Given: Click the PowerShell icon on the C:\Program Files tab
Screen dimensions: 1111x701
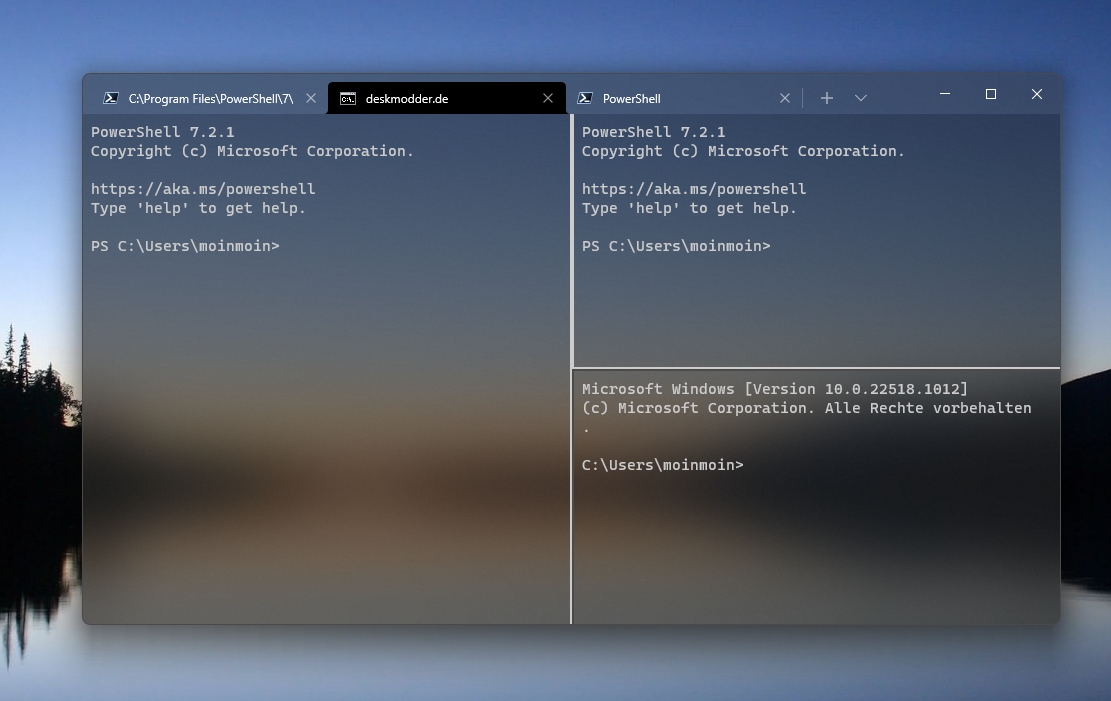Looking at the screenshot, I should pos(111,99).
